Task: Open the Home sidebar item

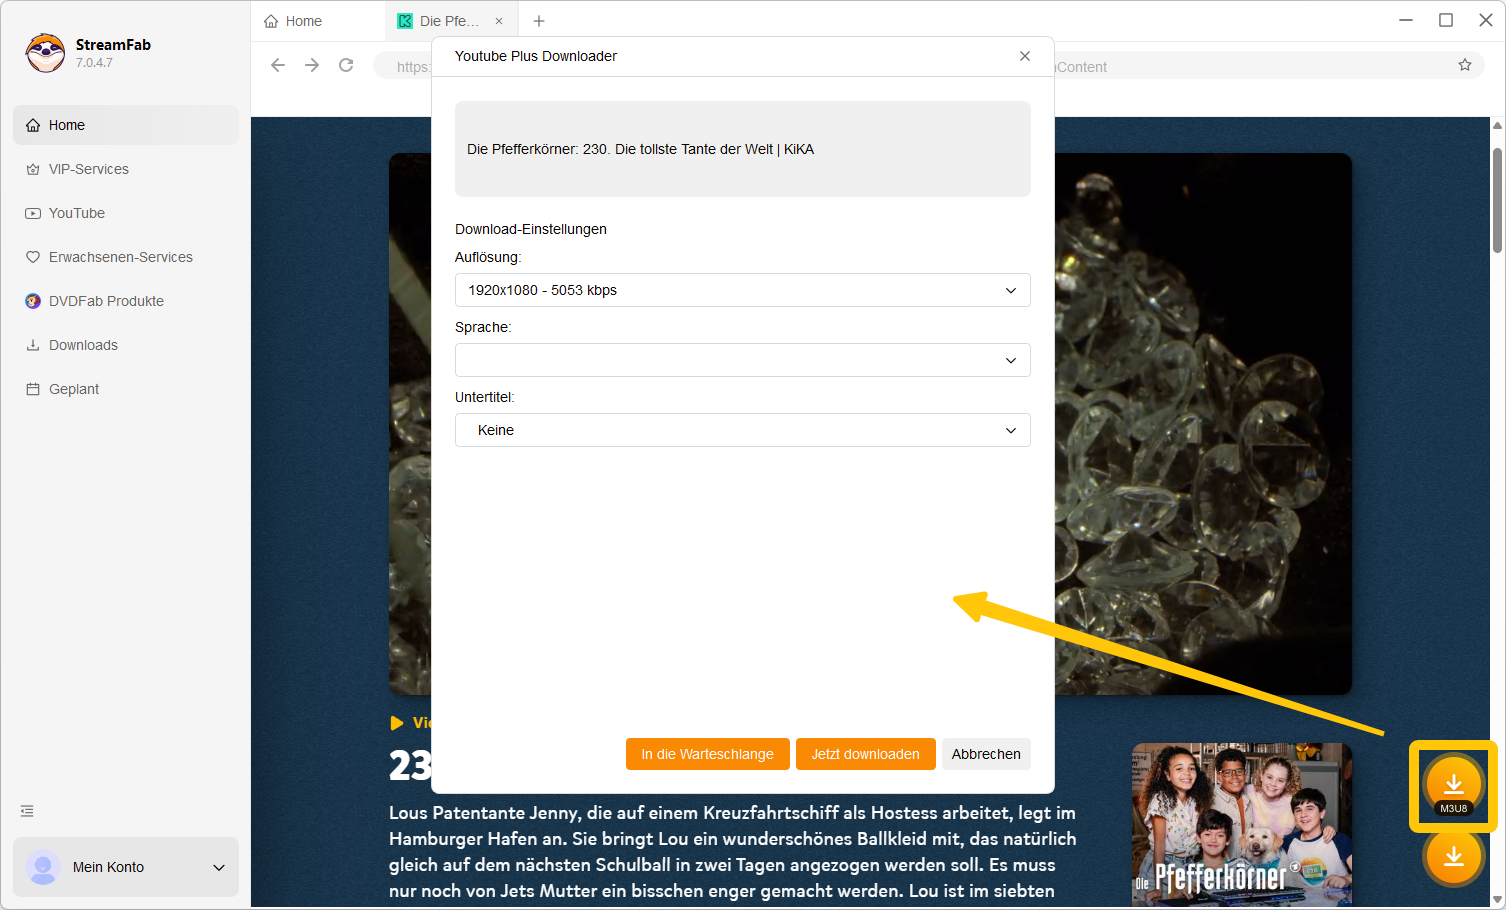Action: 126,125
